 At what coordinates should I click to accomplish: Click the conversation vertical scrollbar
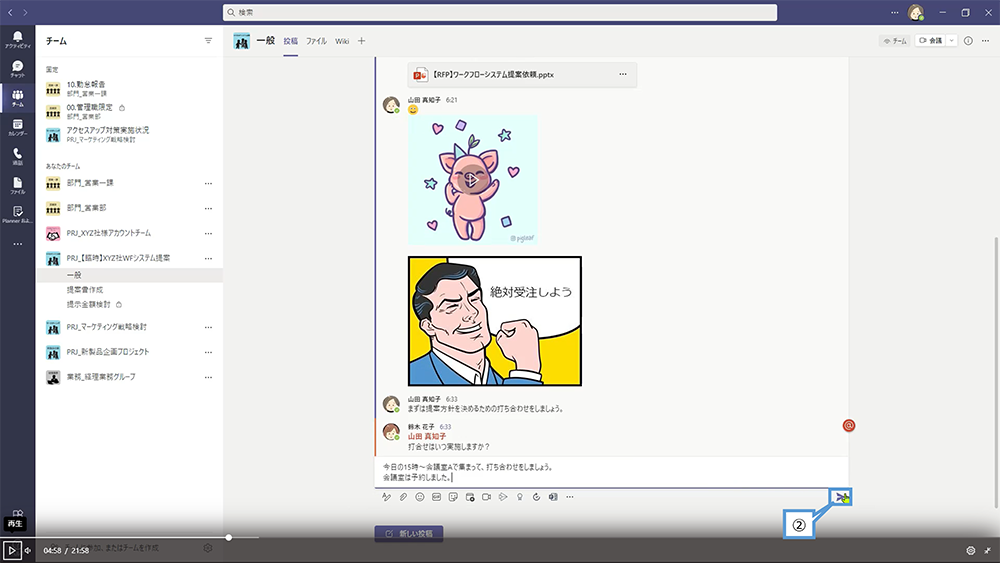pos(996,373)
